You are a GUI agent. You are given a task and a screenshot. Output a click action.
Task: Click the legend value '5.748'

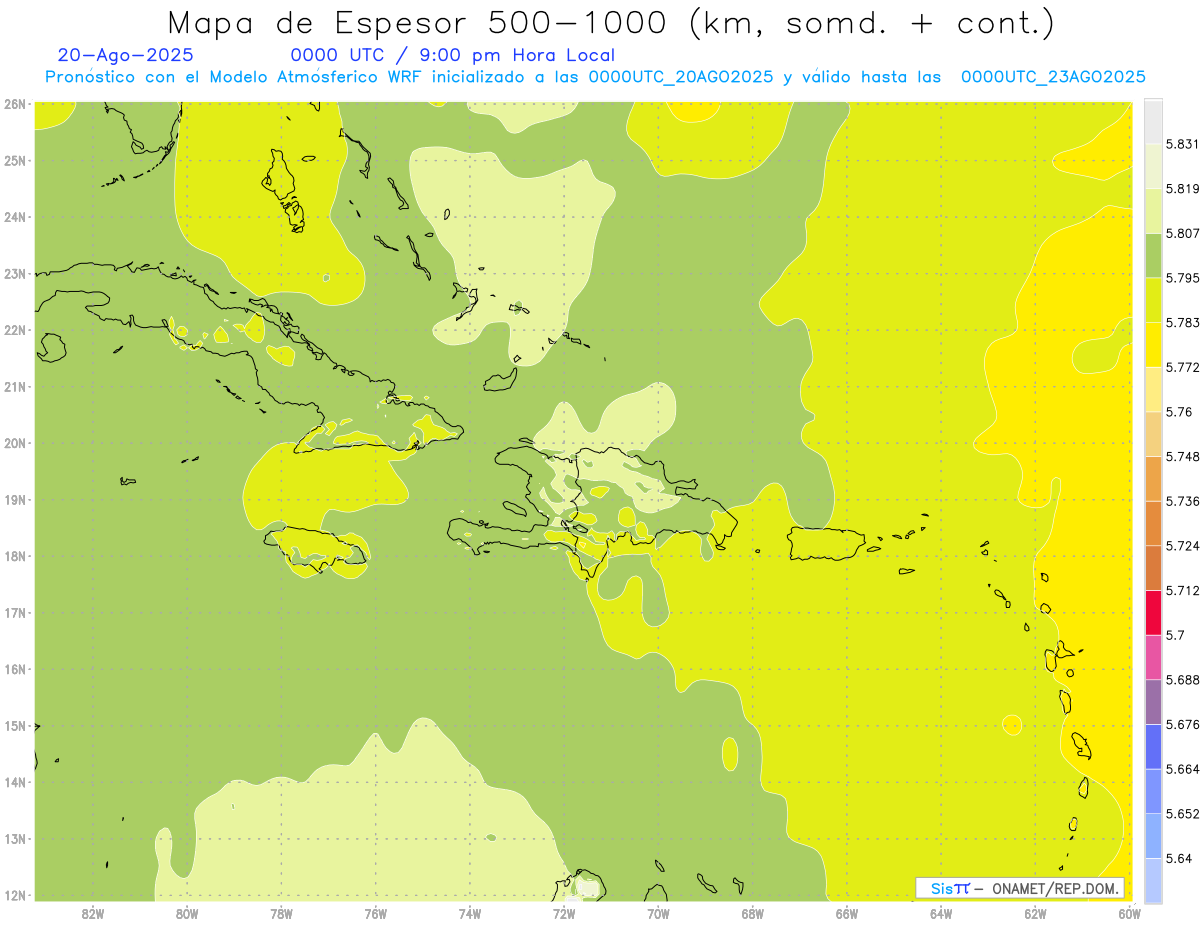tap(1182, 456)
